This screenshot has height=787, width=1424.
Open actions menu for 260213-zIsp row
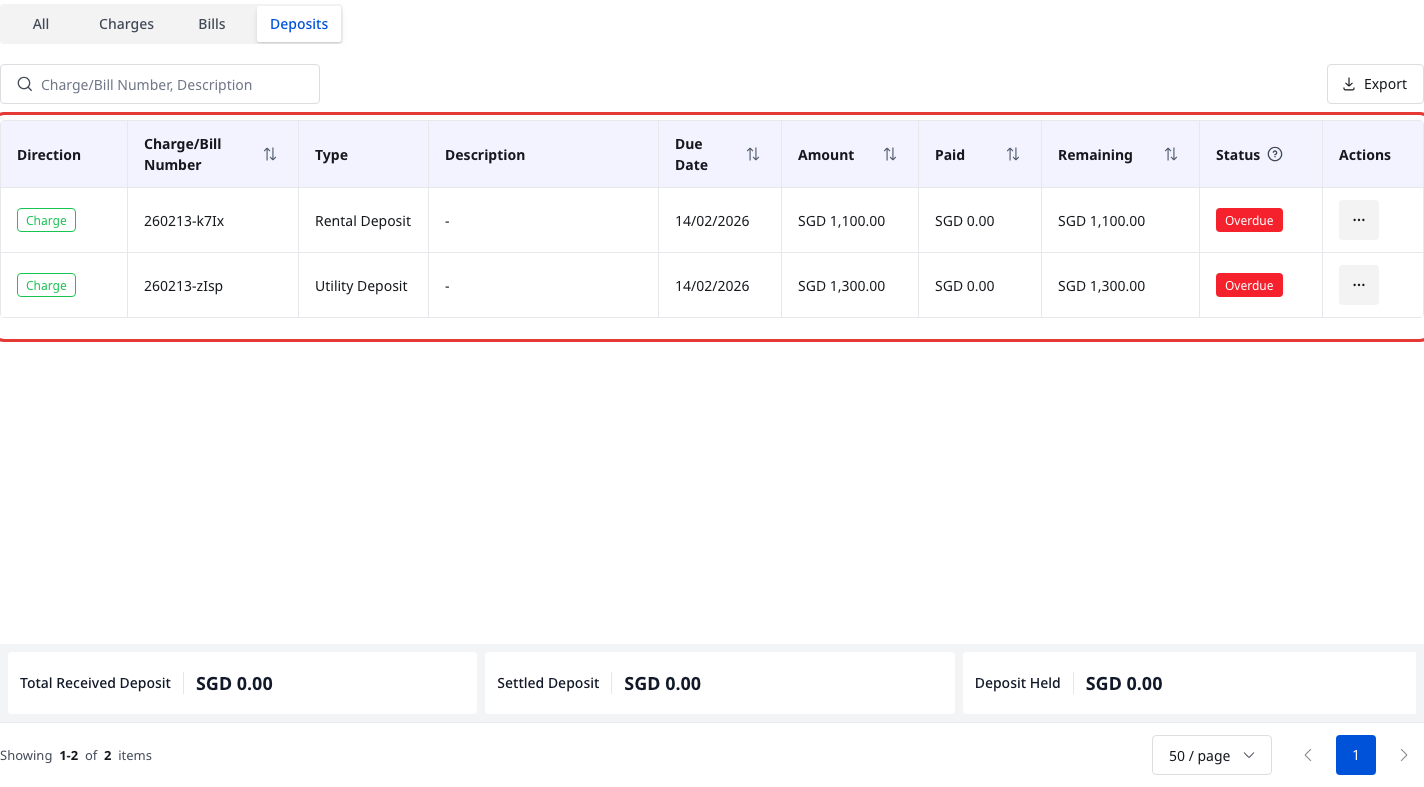pos(1359,285)
